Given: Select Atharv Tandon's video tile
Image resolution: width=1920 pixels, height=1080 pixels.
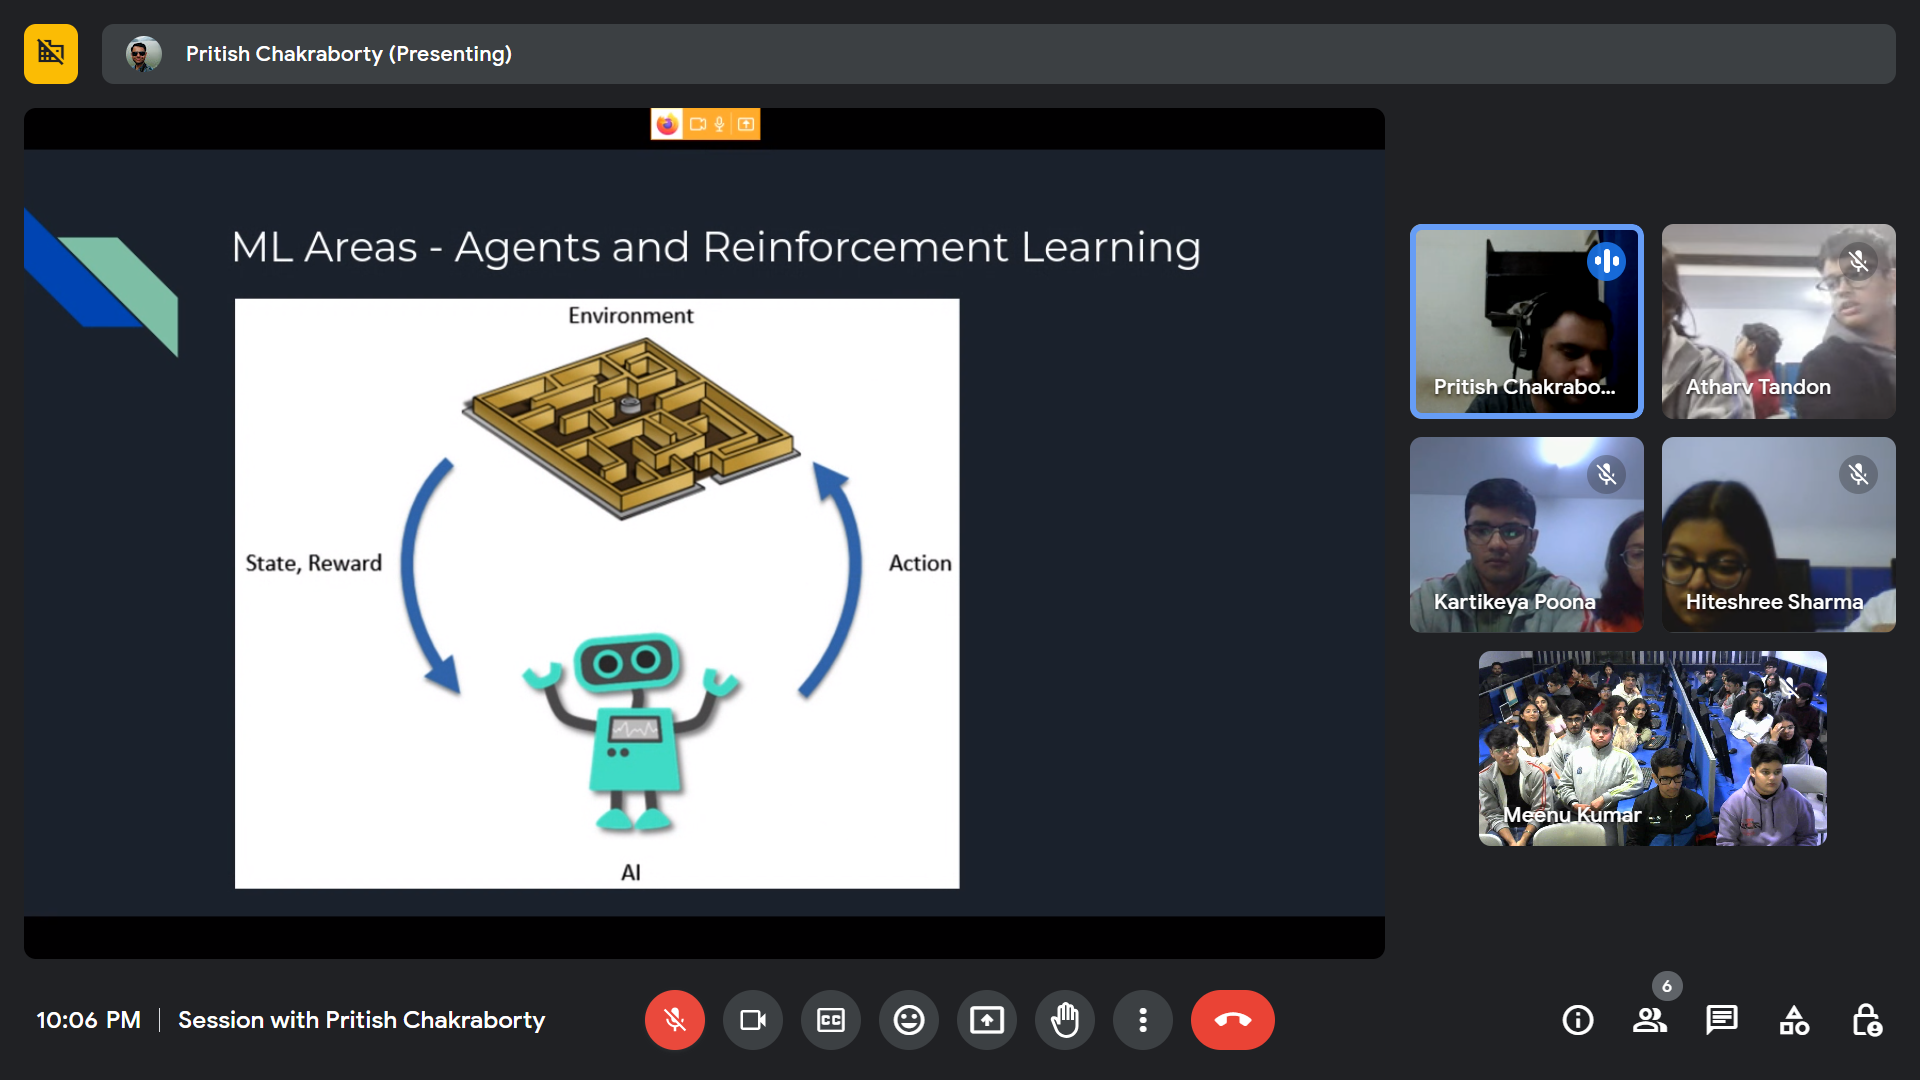Looking at the screenshot, I should [x=1778, y=321].
